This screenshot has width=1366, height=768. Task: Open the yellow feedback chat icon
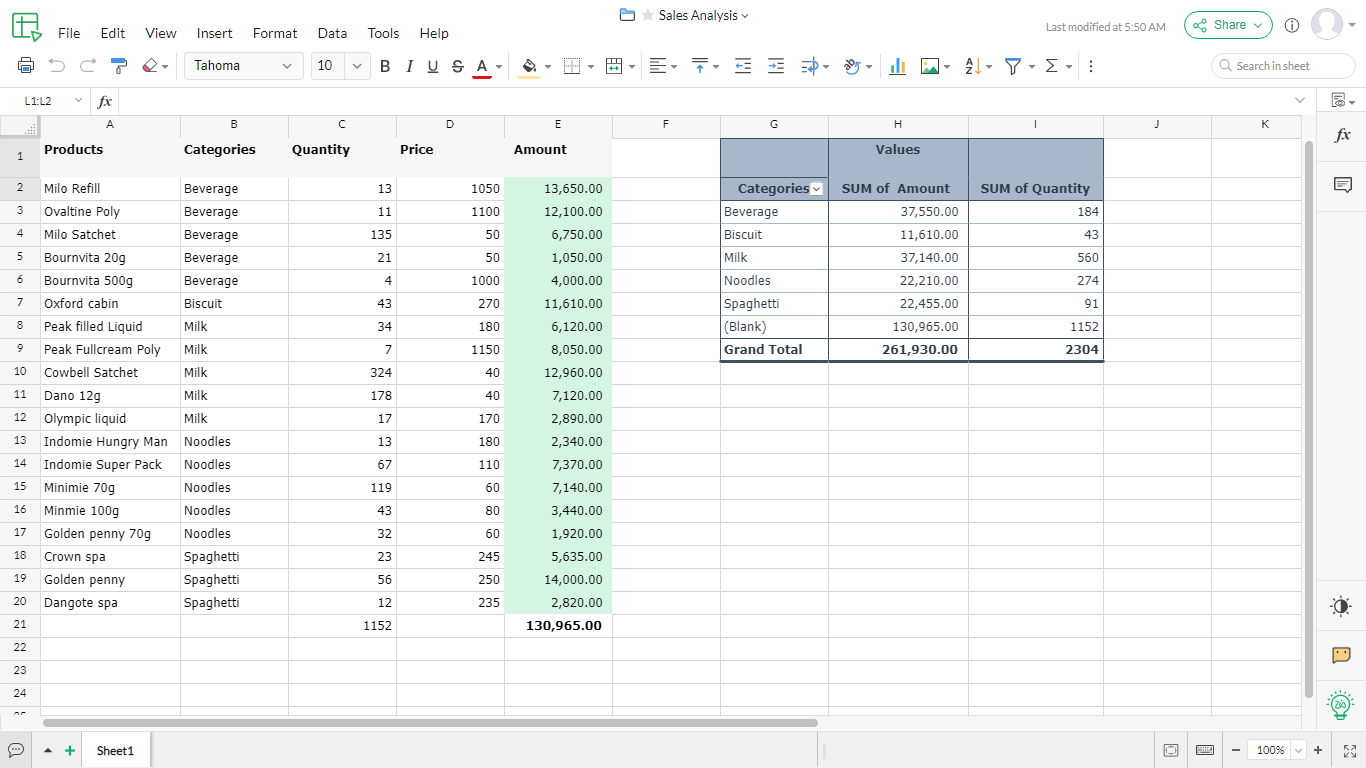pyautogui.click(x=1341, y=655)
